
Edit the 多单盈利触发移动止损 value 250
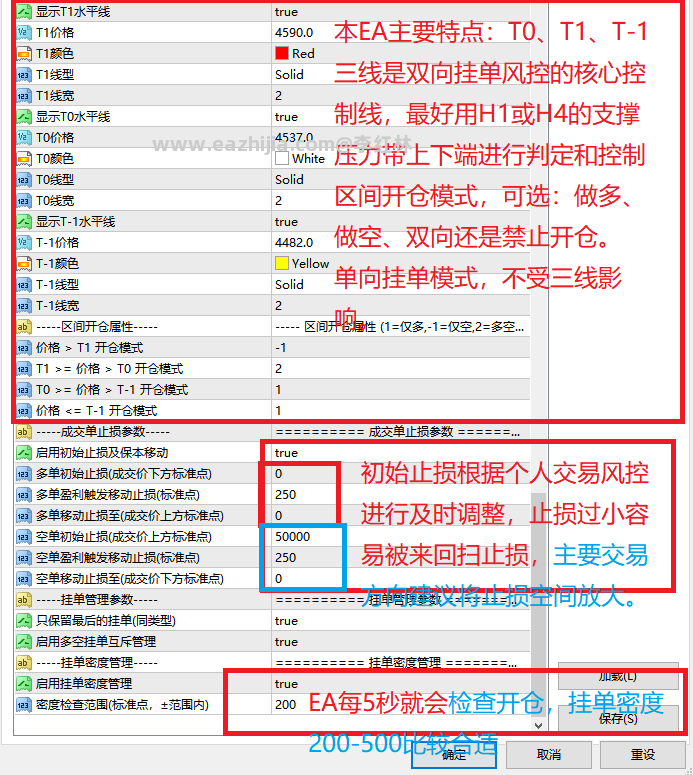[286, 495]
